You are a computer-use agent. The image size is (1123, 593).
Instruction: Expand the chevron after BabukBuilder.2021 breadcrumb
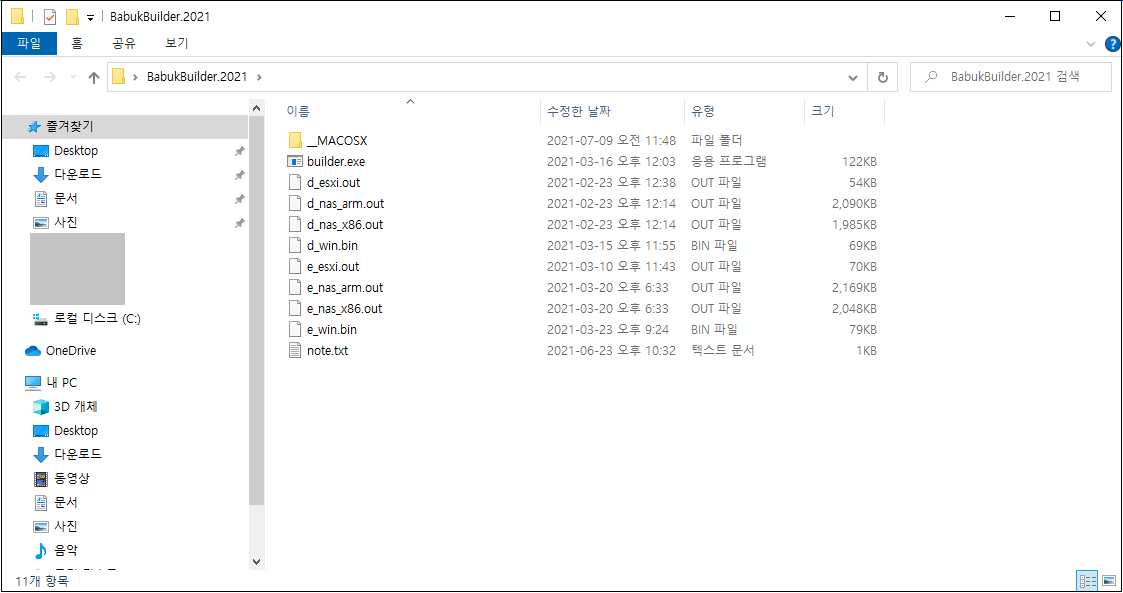(259, 77)
